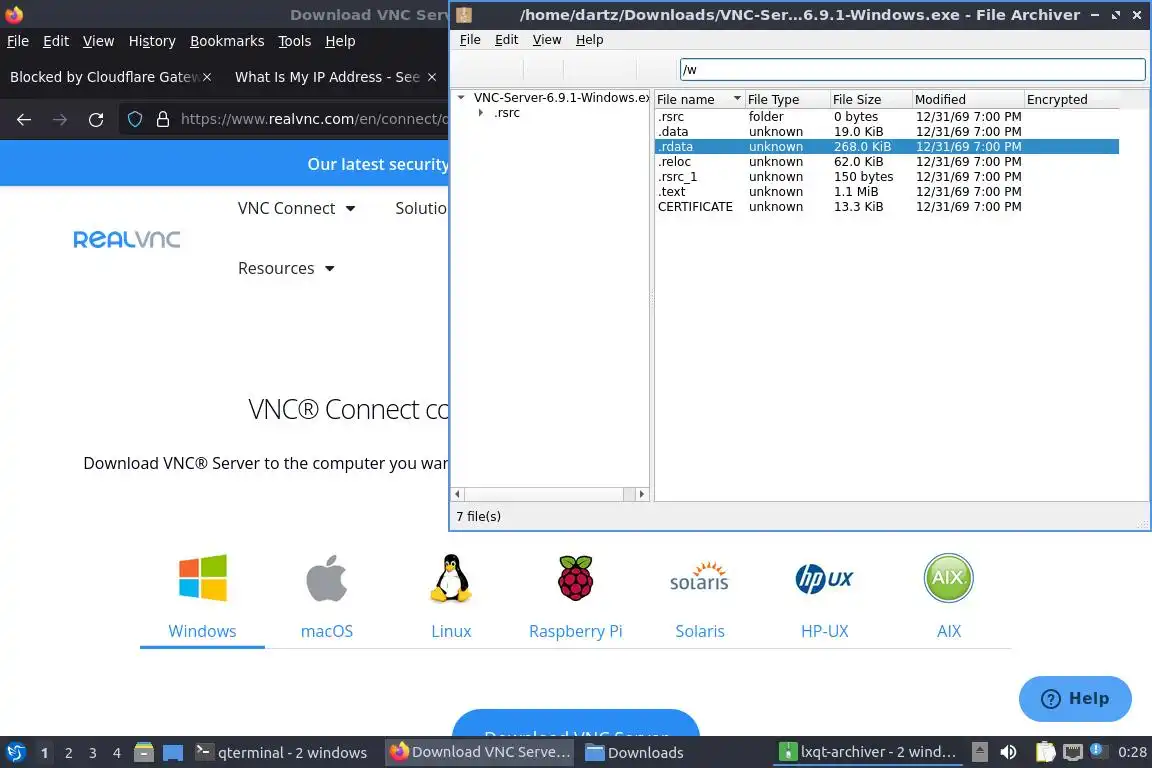Switch to workspace 3
Viewport: 1152px width, 768px height.
(93, 753)
